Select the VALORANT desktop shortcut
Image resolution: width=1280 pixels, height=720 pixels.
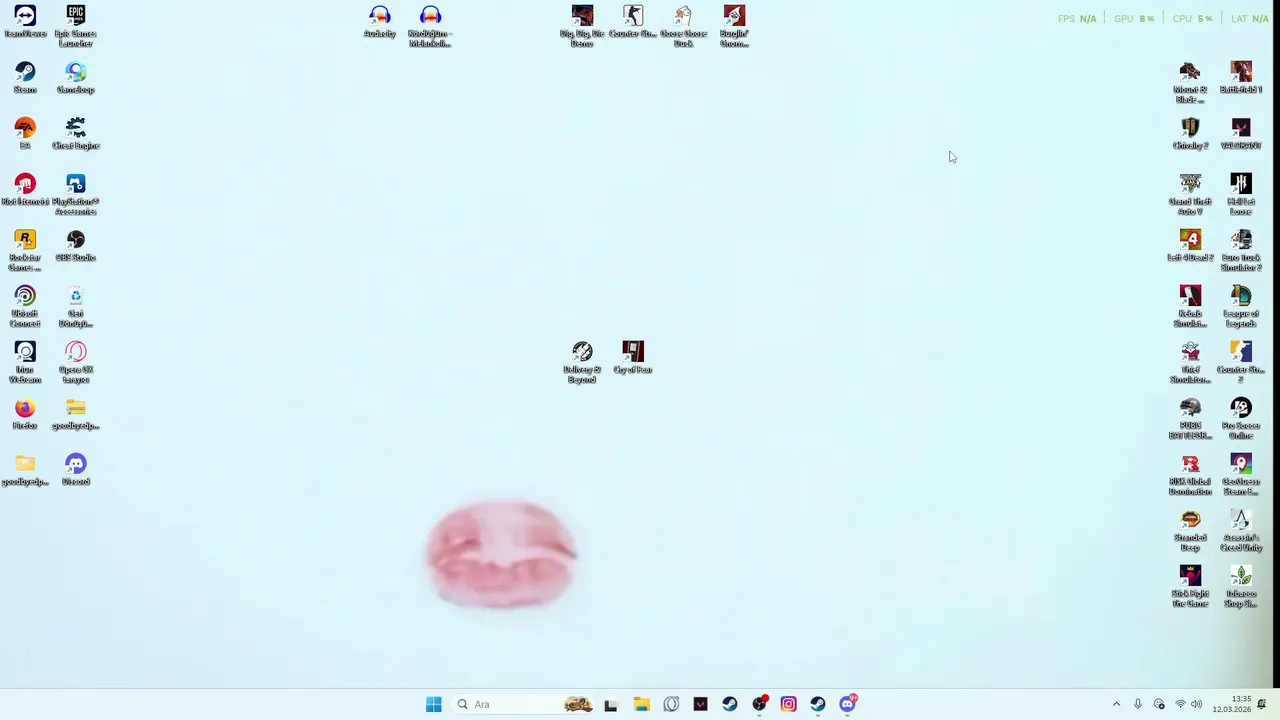pyautogui.click(x=1241, y=133)
